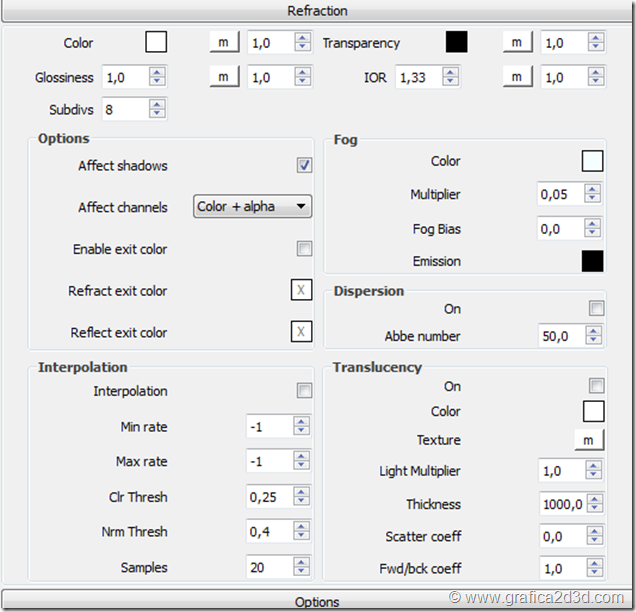The width and height of the screenshot is (636, 612).
Task: Enable the Enable exit color checkbox
Action: (304, 249)
